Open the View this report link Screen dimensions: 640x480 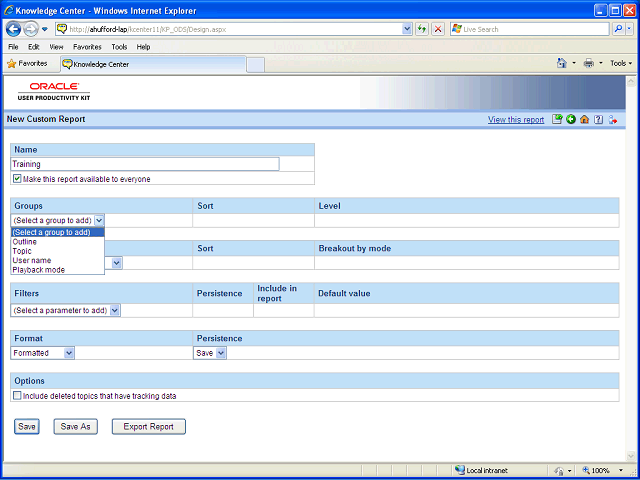(516, 120)
